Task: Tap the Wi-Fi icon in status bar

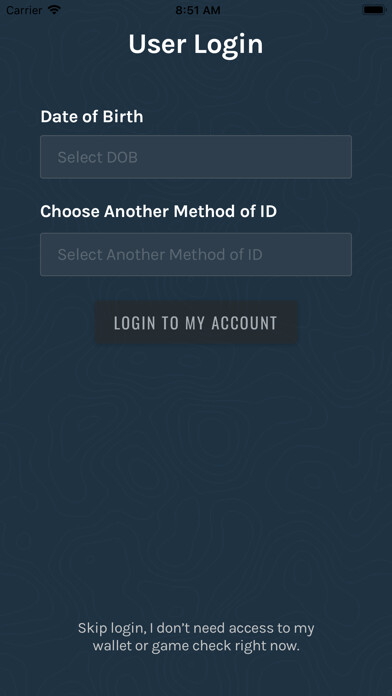Action: coord(54,10)
